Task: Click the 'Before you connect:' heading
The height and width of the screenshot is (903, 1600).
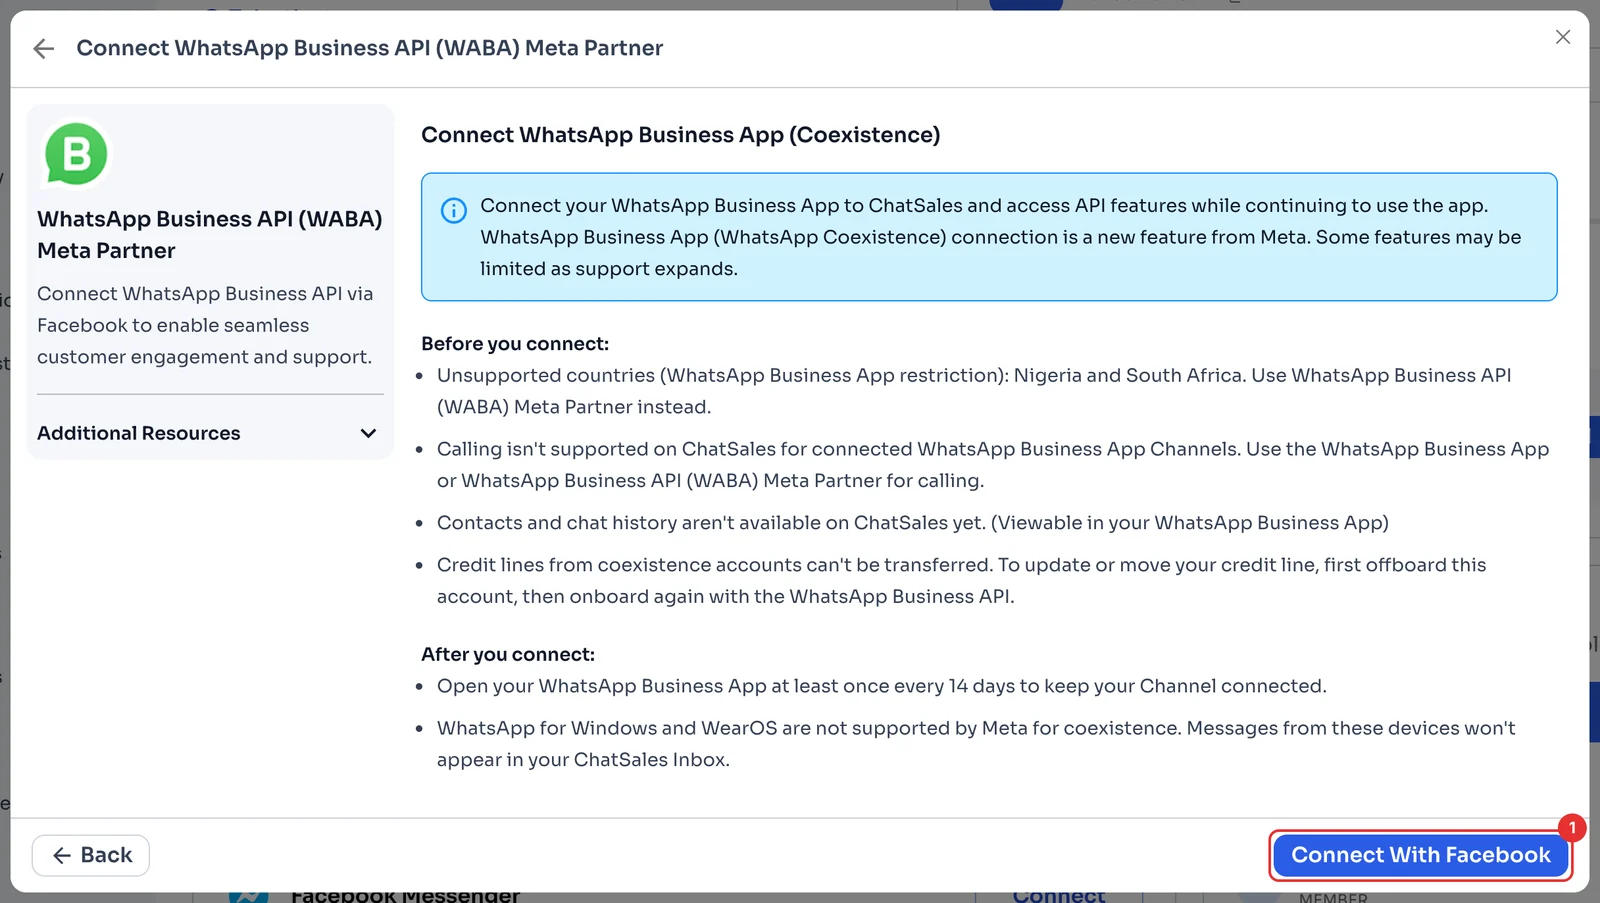Action: coord(515,344)
